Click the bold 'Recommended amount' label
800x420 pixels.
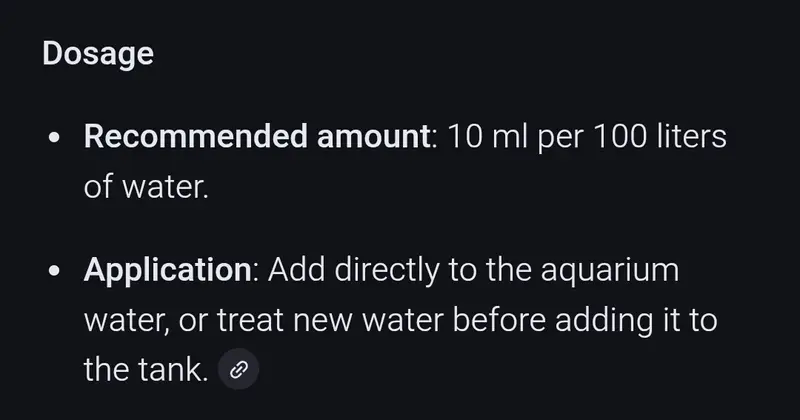pyautogui.click(x=255, y=138)
